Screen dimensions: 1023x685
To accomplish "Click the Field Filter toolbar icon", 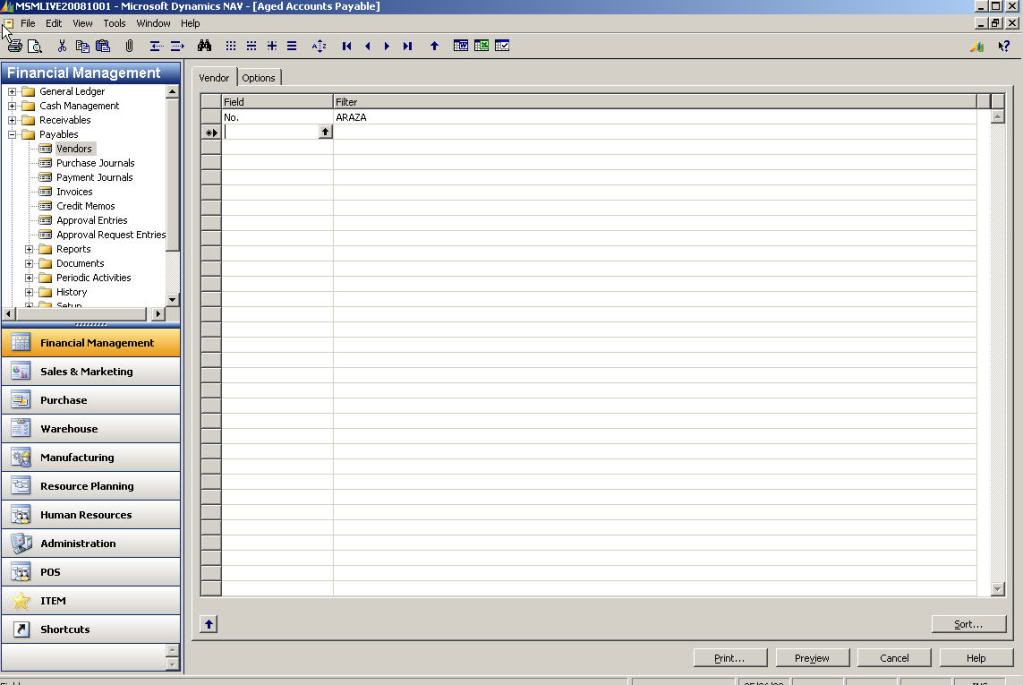I will pyautogui.click(x=230, y=46).
